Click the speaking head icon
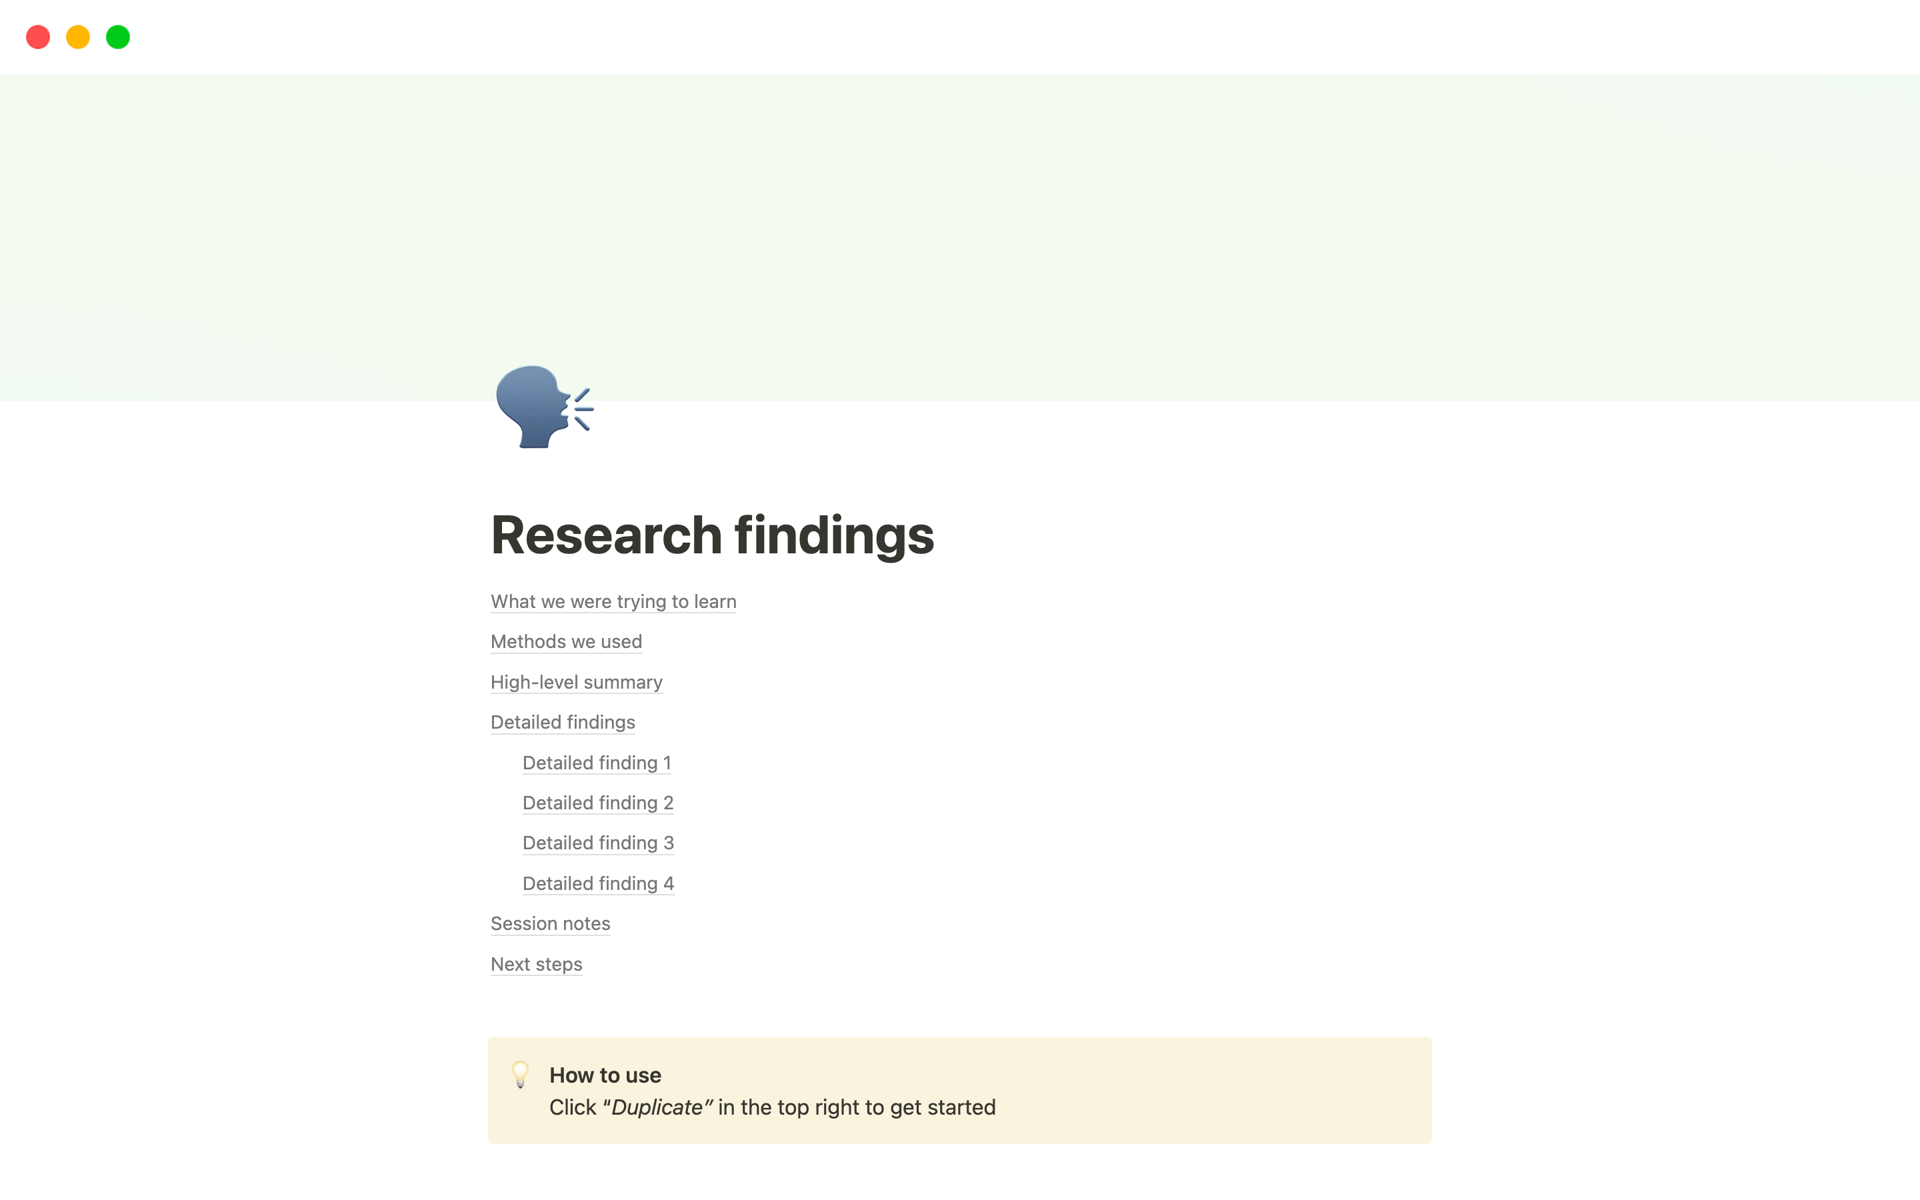Viewport: 1920px width, 1200px height. tap(542, 406)
